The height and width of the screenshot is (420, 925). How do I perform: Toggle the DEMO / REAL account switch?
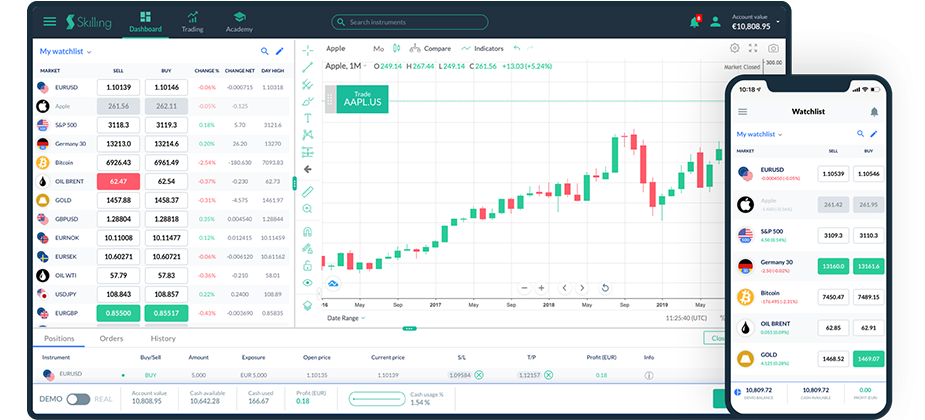point(78,399)
